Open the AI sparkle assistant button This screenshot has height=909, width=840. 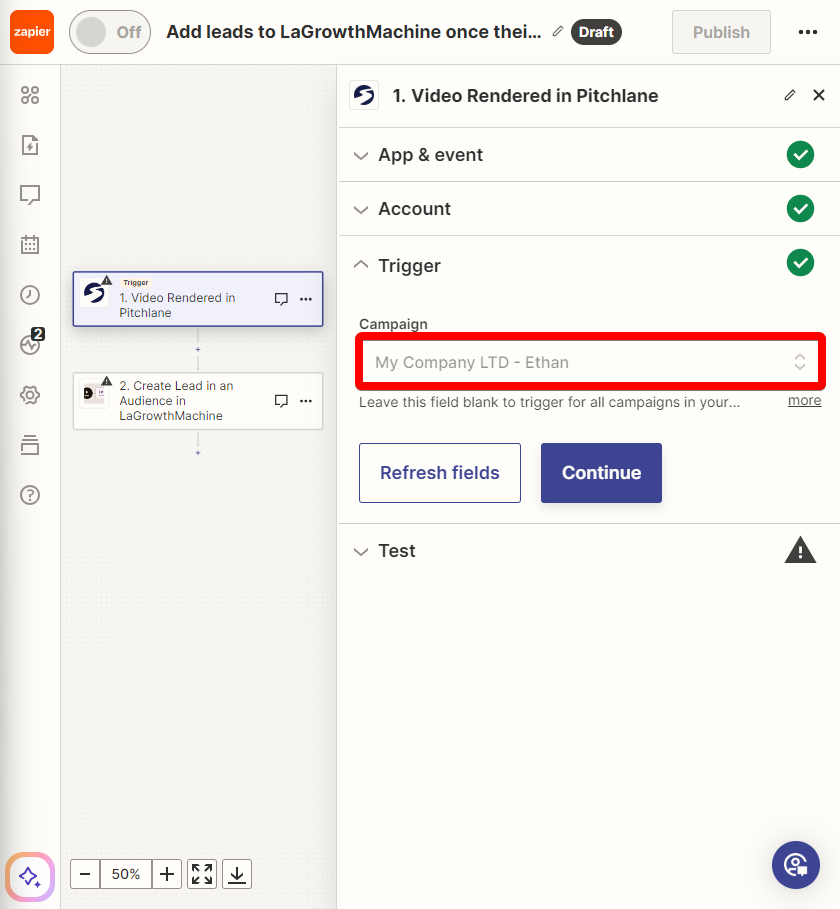pyautogui.click(x=30, y=876)
